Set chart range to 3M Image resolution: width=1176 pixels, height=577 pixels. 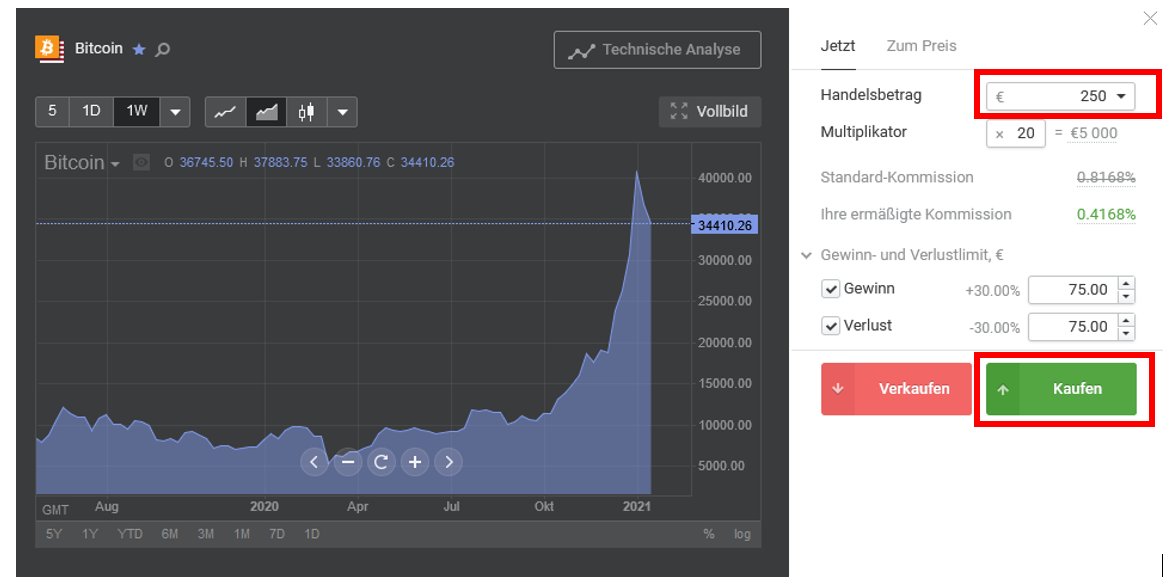coord(206,534)
